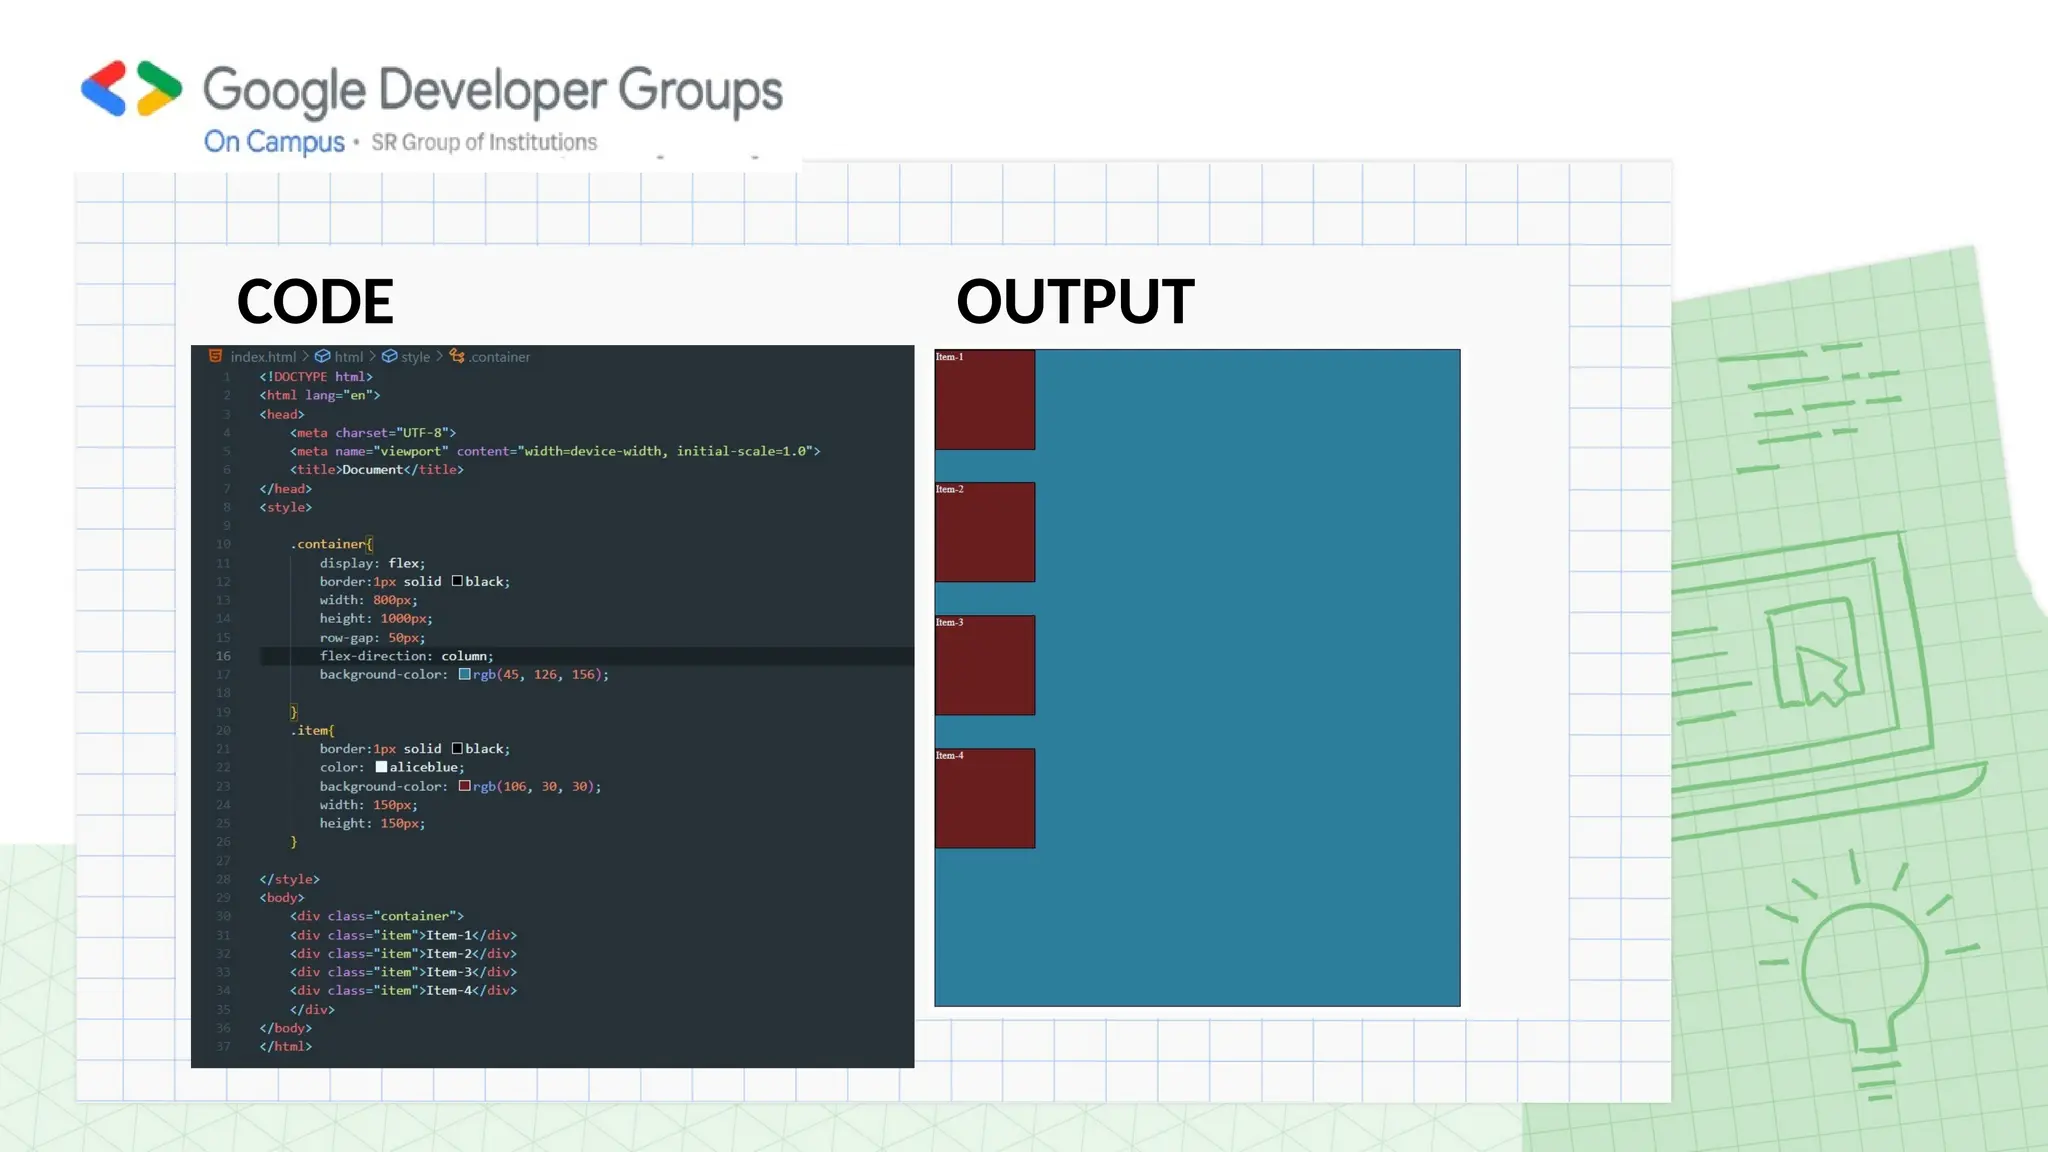Open black color swatch on line 12

(457, 581)
